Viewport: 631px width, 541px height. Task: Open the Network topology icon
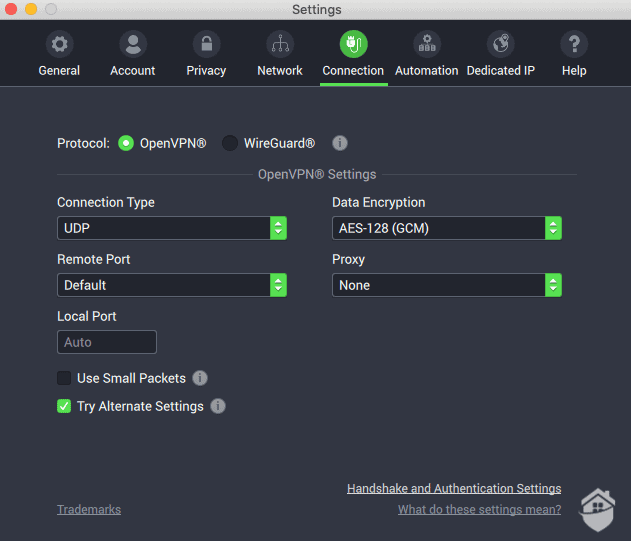coord(280,44)
